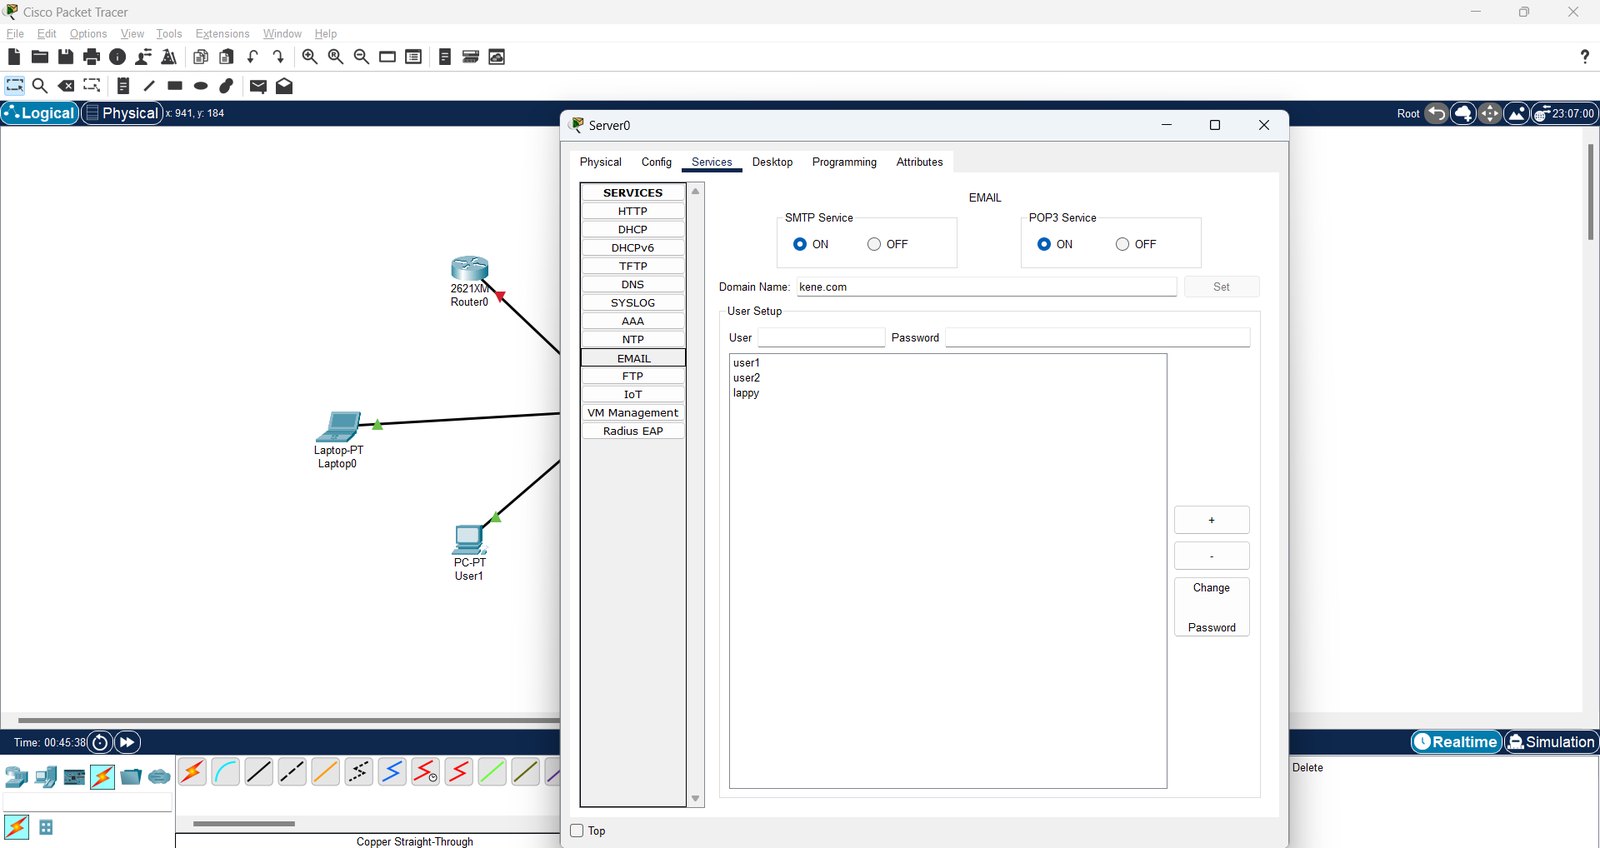The width and height of the screenshot is (1600, 848).
Task: Click the Domain Name input field
Action: point(986,287)
